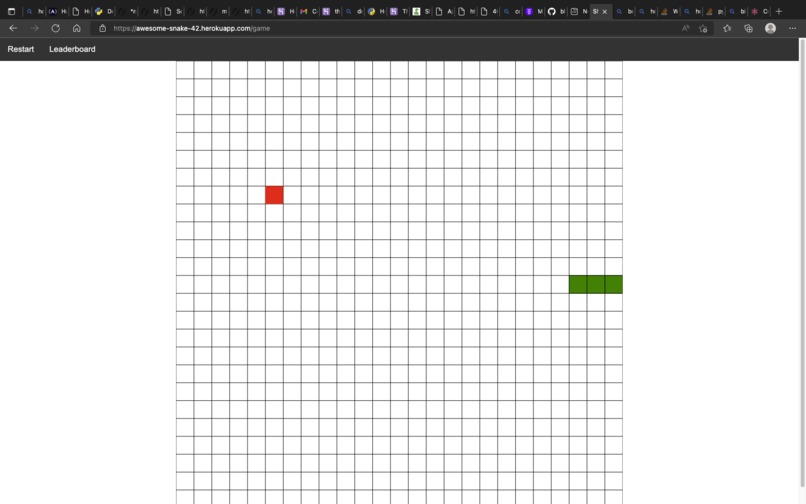The height and width of the screenshot is (504, 806).
Task: Click the address bar URL
Action: (191, 28)
